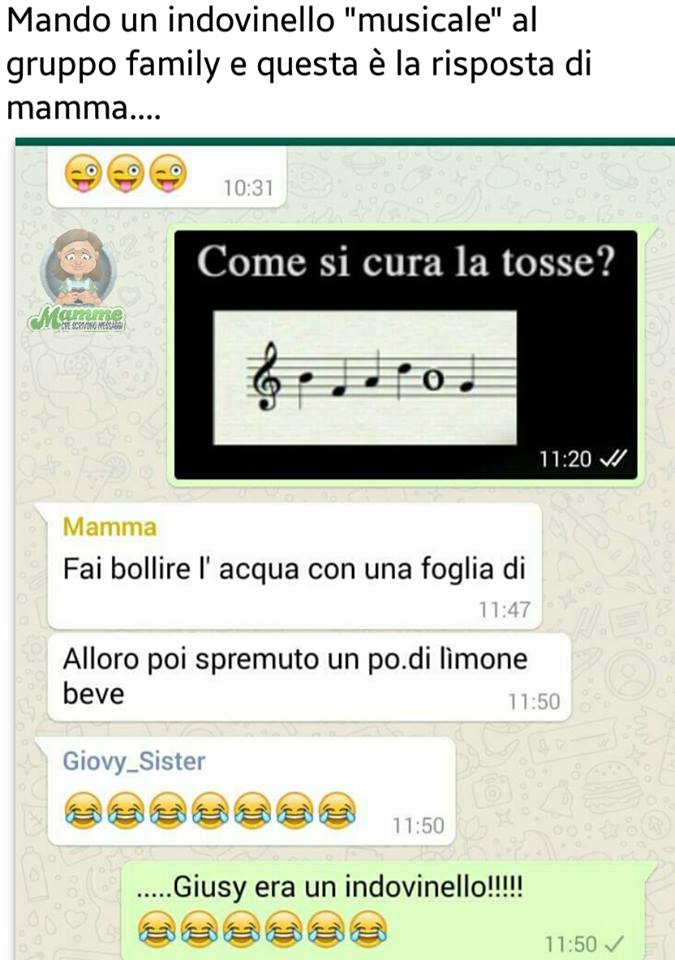
Task: Click the treble clef in the image
Action: [265, 376]
